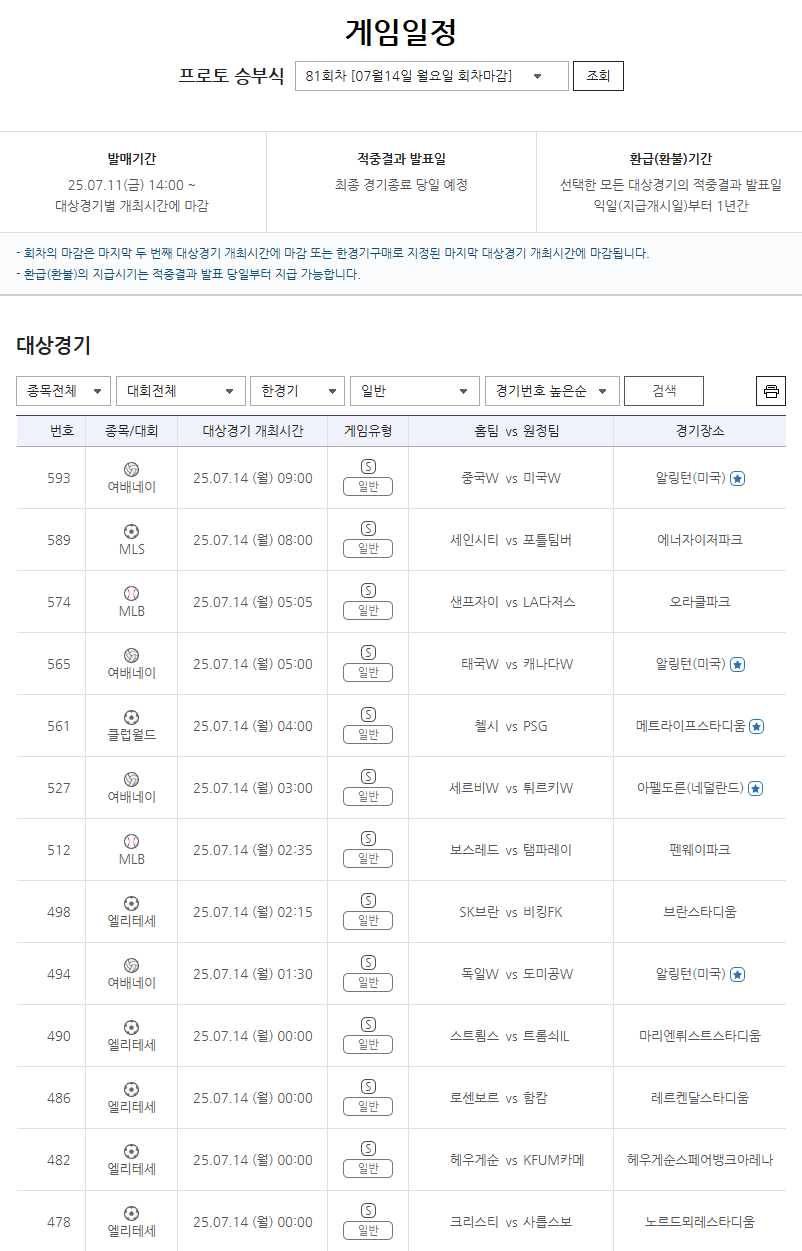Click the 번호 column header
The height and width of the screenshot is (1251, 802).
pyautogui.click(x=62, y=431)
